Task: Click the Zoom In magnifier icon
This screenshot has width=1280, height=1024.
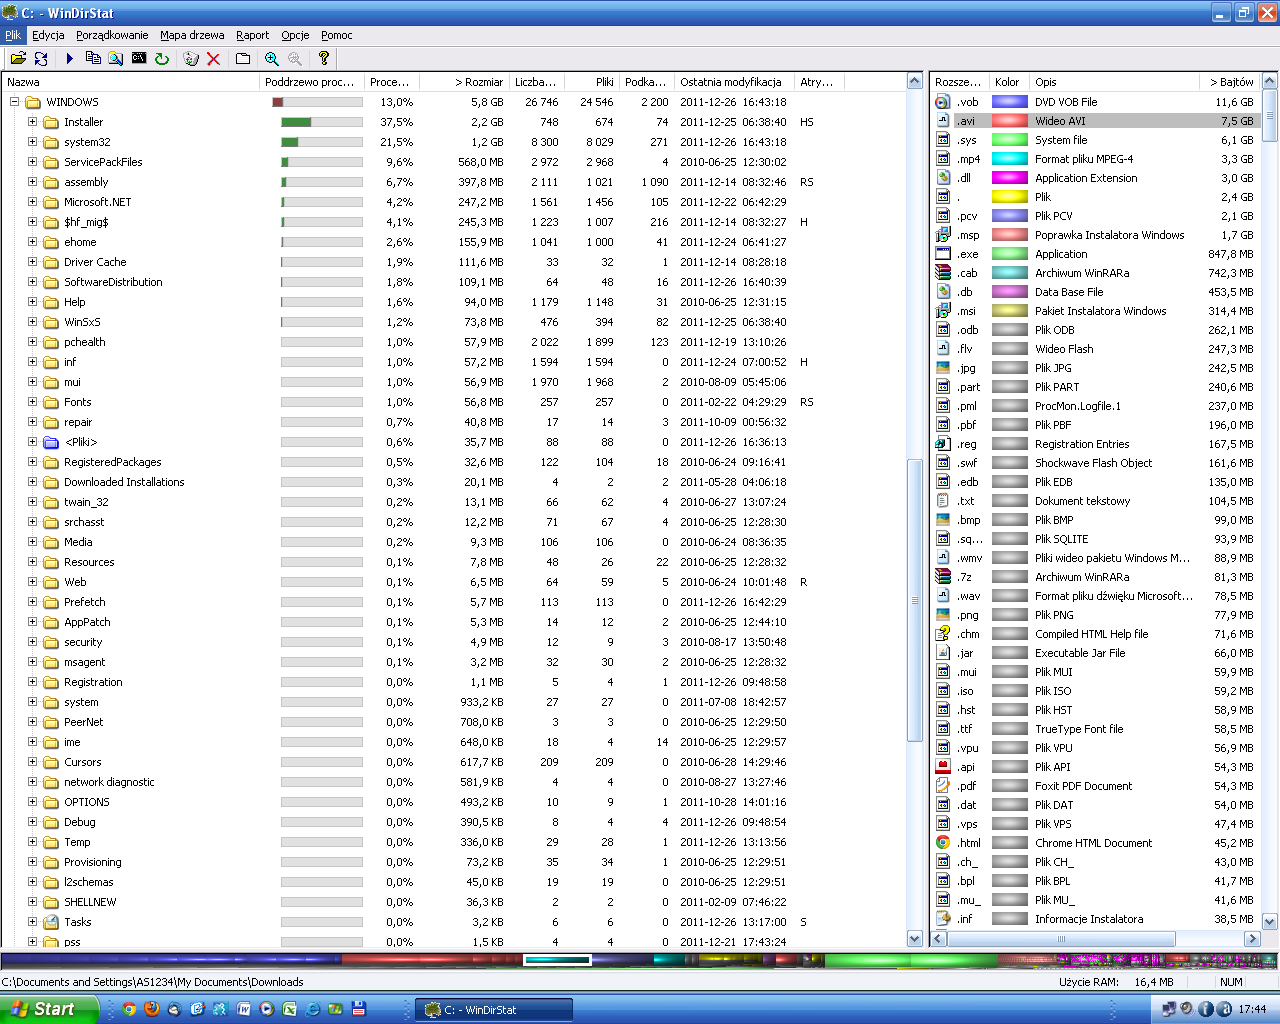Action: coord(272,59)
